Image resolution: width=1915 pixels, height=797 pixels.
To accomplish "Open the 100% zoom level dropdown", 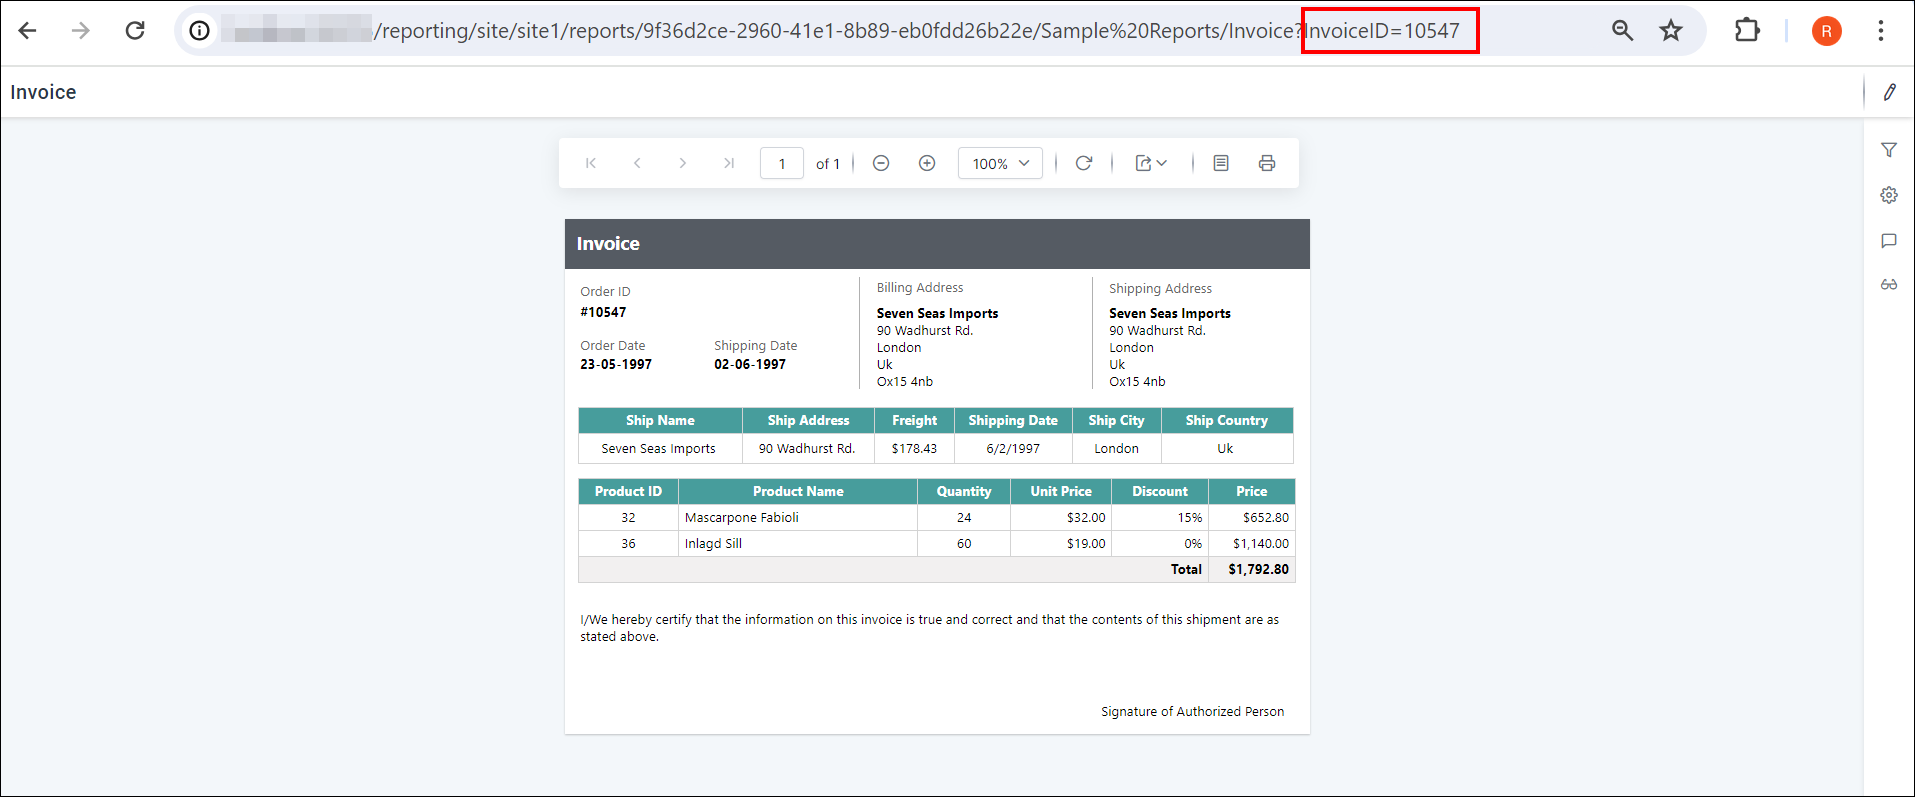I will [1000, 163].
